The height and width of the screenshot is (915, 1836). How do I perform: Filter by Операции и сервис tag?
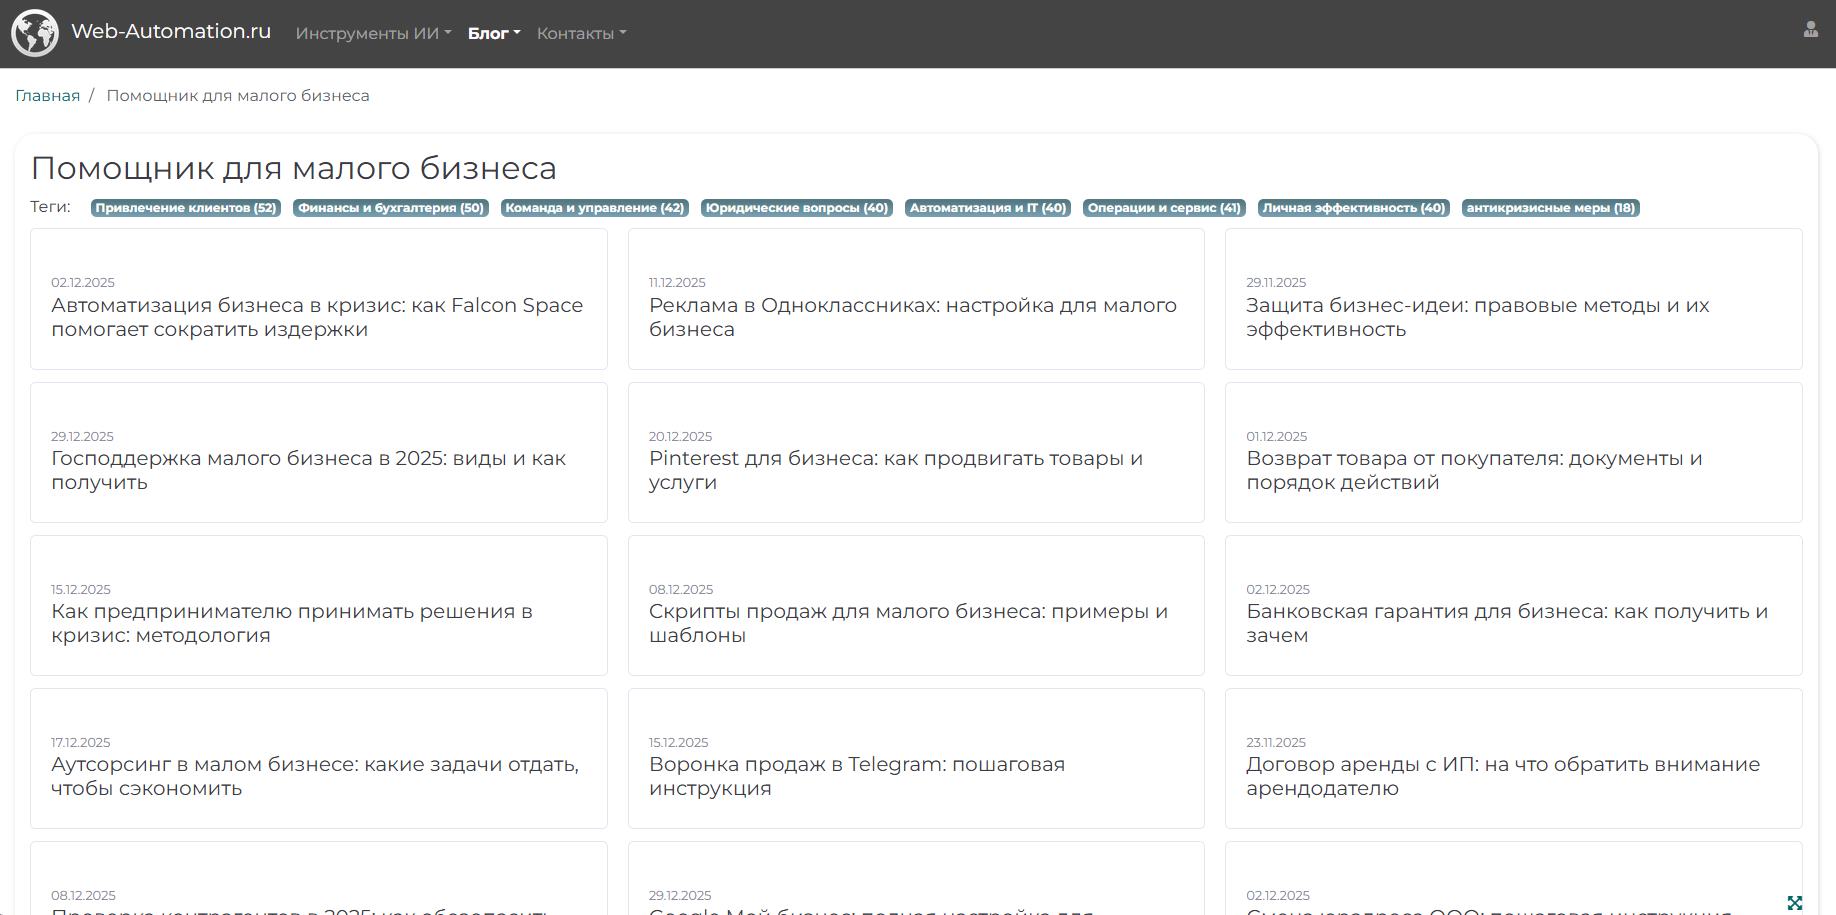[x=1164, y=208]
